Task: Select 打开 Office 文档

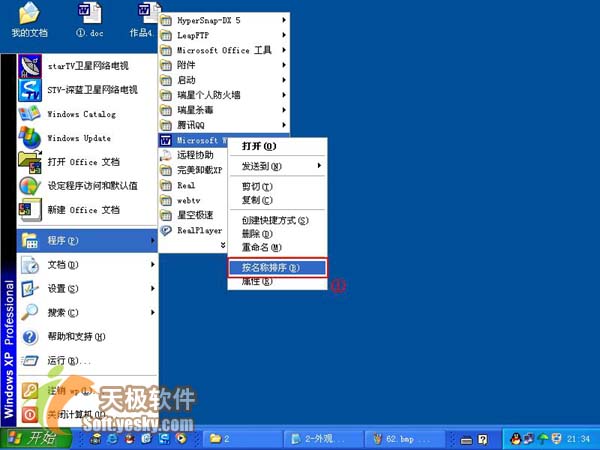Action: tap(87, 162)
